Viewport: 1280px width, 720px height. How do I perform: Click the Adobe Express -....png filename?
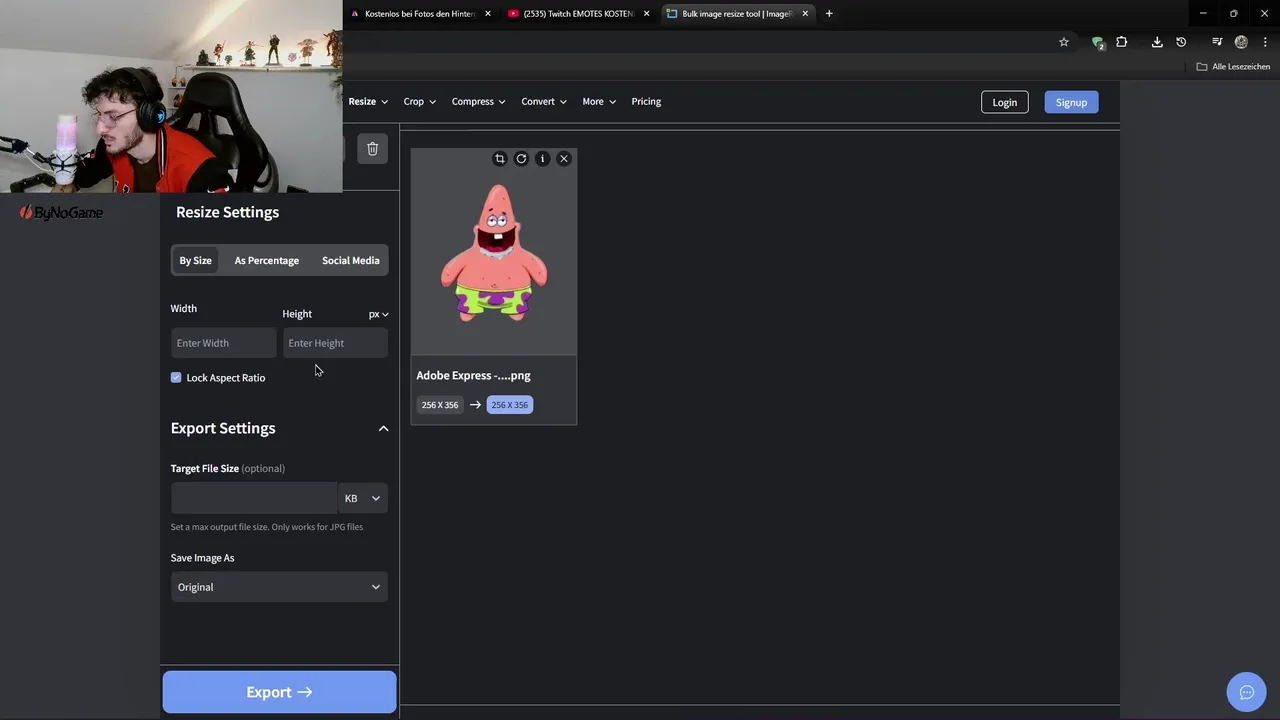click(474, 376)
